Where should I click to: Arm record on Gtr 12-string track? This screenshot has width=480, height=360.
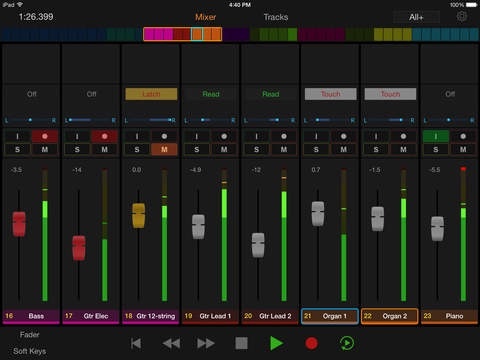(x=164, y=136)
